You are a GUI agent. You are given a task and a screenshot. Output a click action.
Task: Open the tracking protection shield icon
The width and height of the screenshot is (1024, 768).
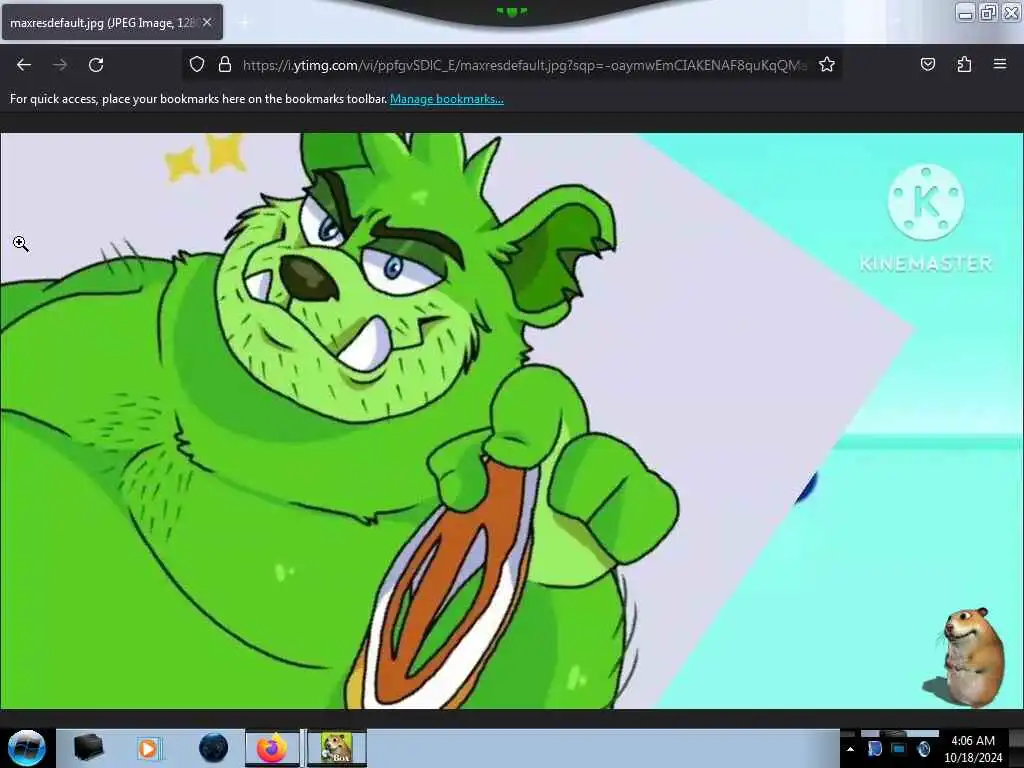(197, 64)
